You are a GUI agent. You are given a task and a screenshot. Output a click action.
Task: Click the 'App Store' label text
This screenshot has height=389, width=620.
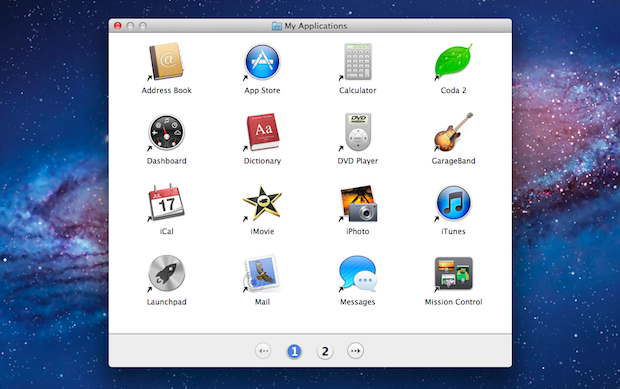(x=262, y=90)
